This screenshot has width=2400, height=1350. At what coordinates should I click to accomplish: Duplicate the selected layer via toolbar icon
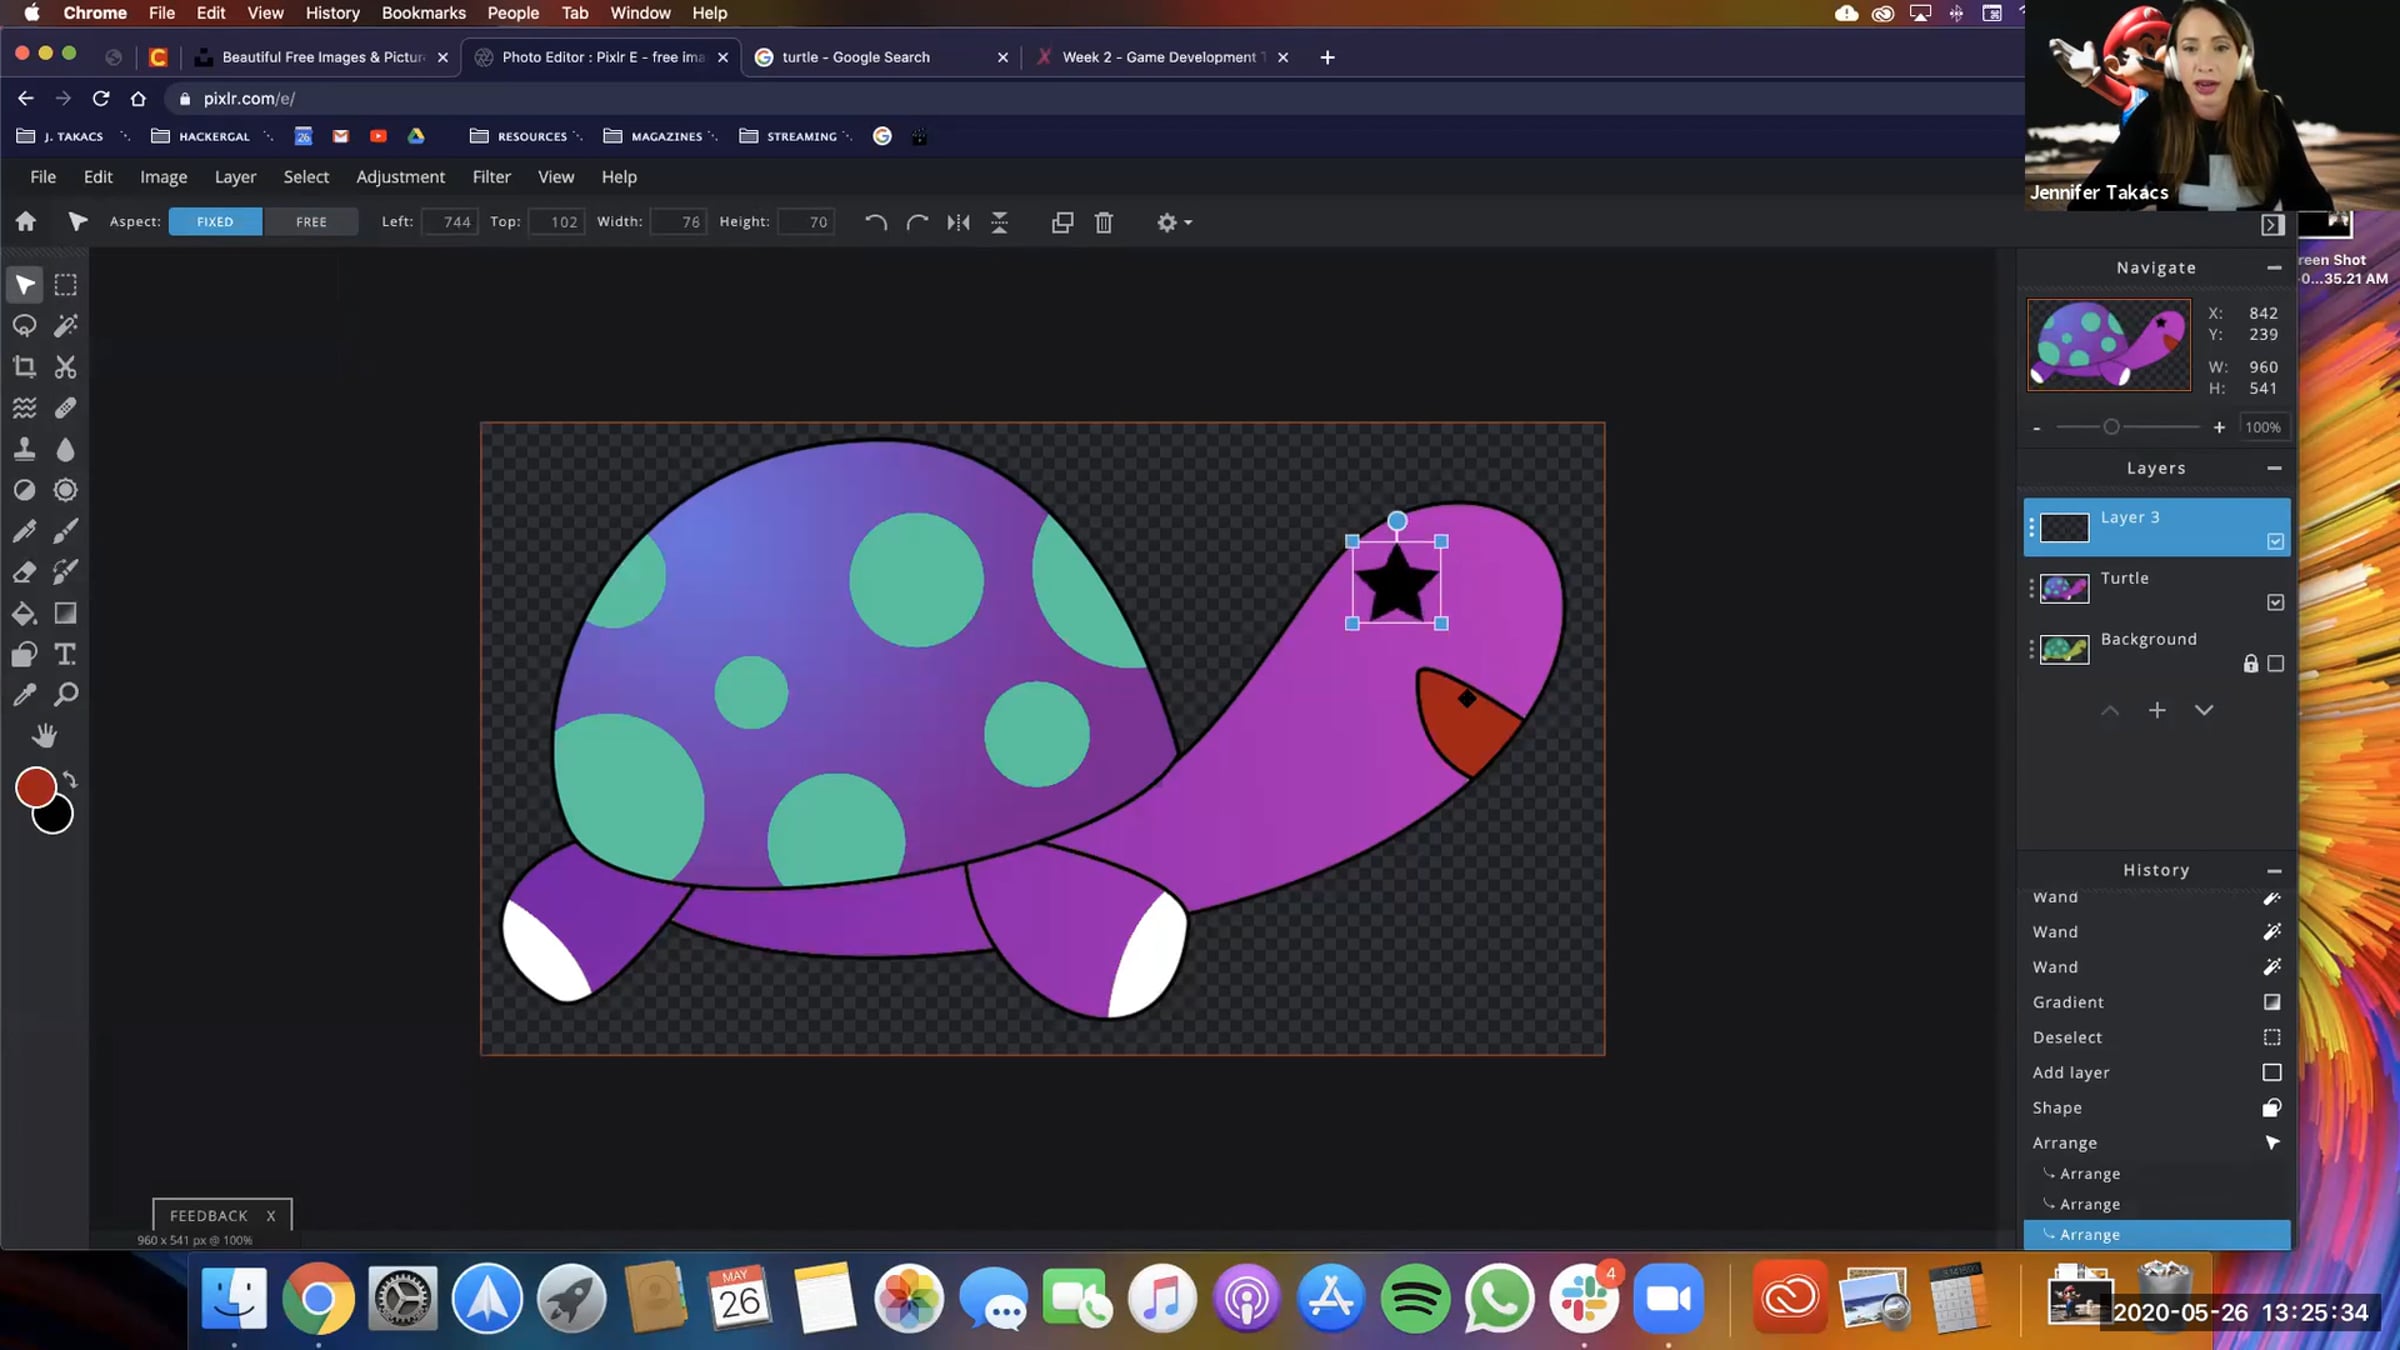(x=1062, y=222)
